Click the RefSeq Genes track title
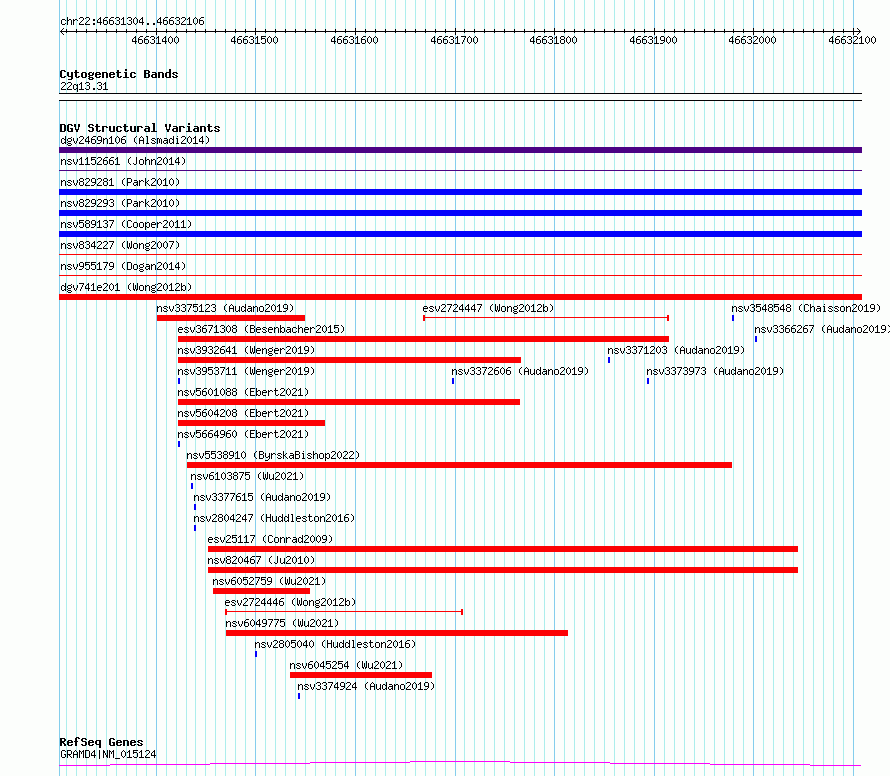This screenshot has height=776, width=890. point(101,742)
